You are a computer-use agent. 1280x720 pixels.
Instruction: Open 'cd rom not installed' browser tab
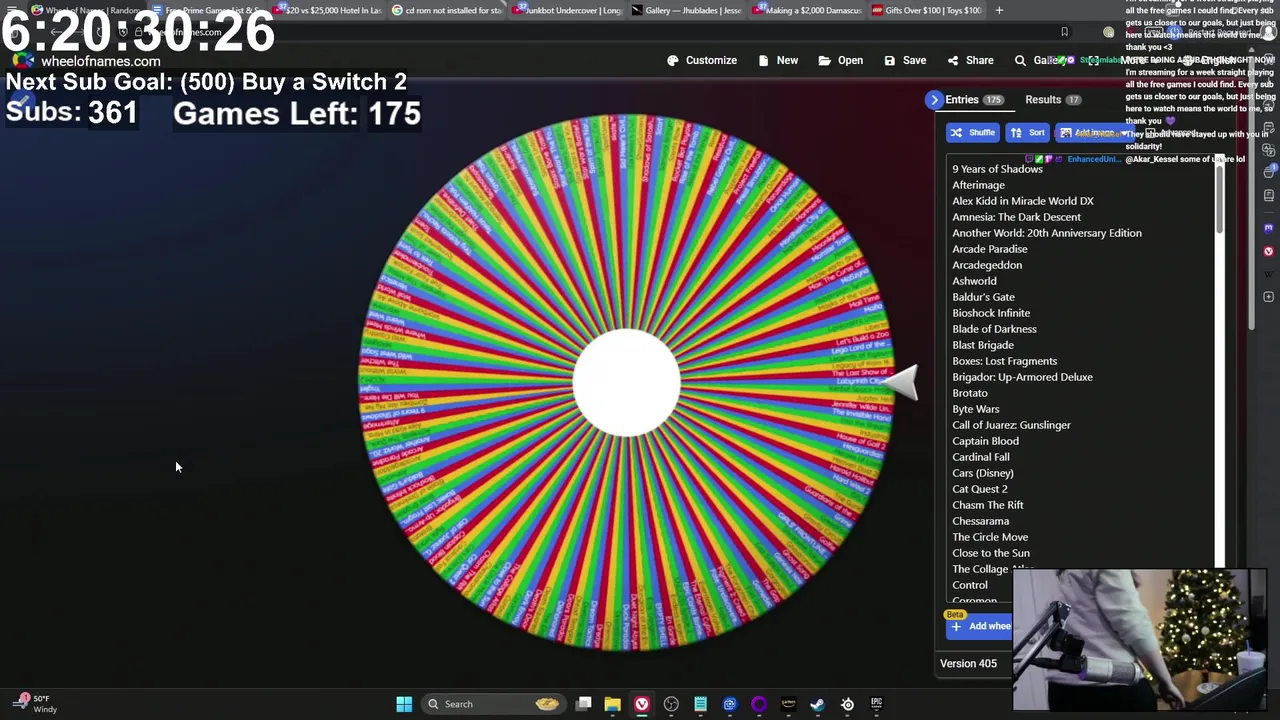click(447, 10)
